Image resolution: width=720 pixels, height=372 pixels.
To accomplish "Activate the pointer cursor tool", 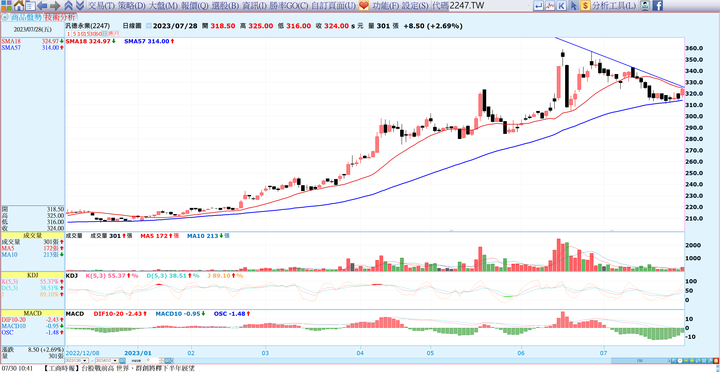I will [x=574, y=6].
